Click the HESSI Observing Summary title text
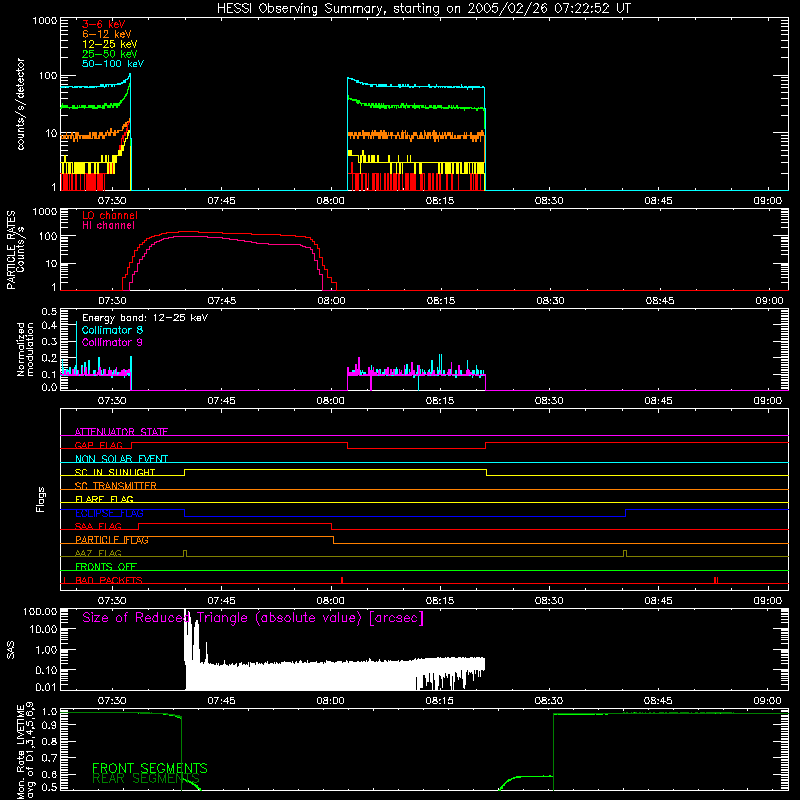800x800 pixels. tap(424, 9)
